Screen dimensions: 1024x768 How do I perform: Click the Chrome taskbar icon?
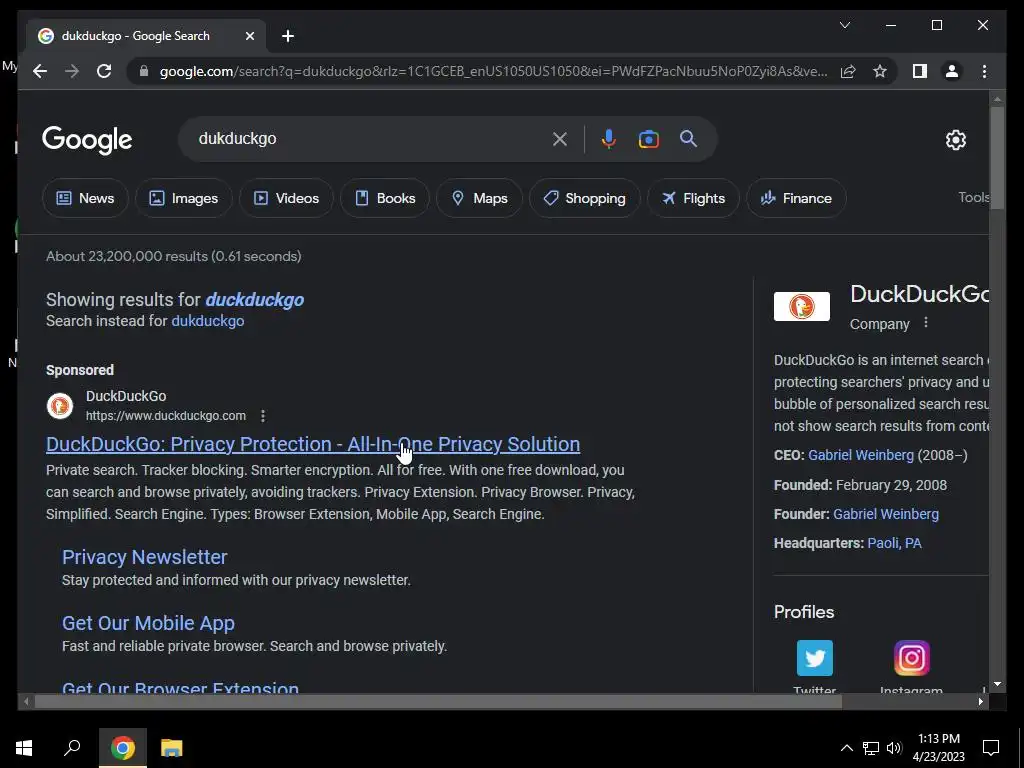click(x=123, y=748)
